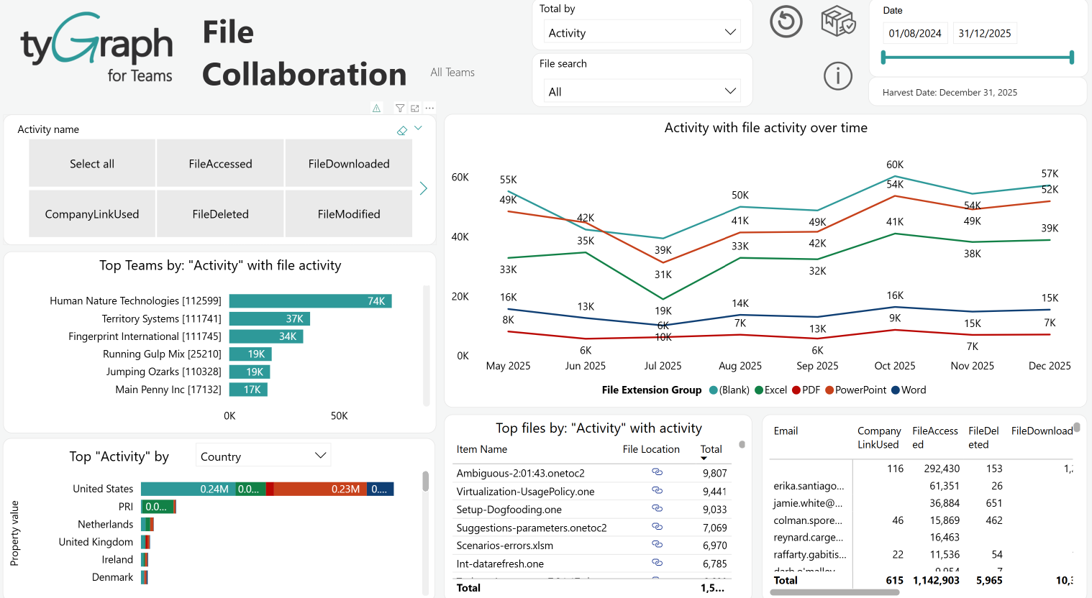Click the country chart vertical scrollbar
This screenshot has height=598, width=1092.
[426, 482]
